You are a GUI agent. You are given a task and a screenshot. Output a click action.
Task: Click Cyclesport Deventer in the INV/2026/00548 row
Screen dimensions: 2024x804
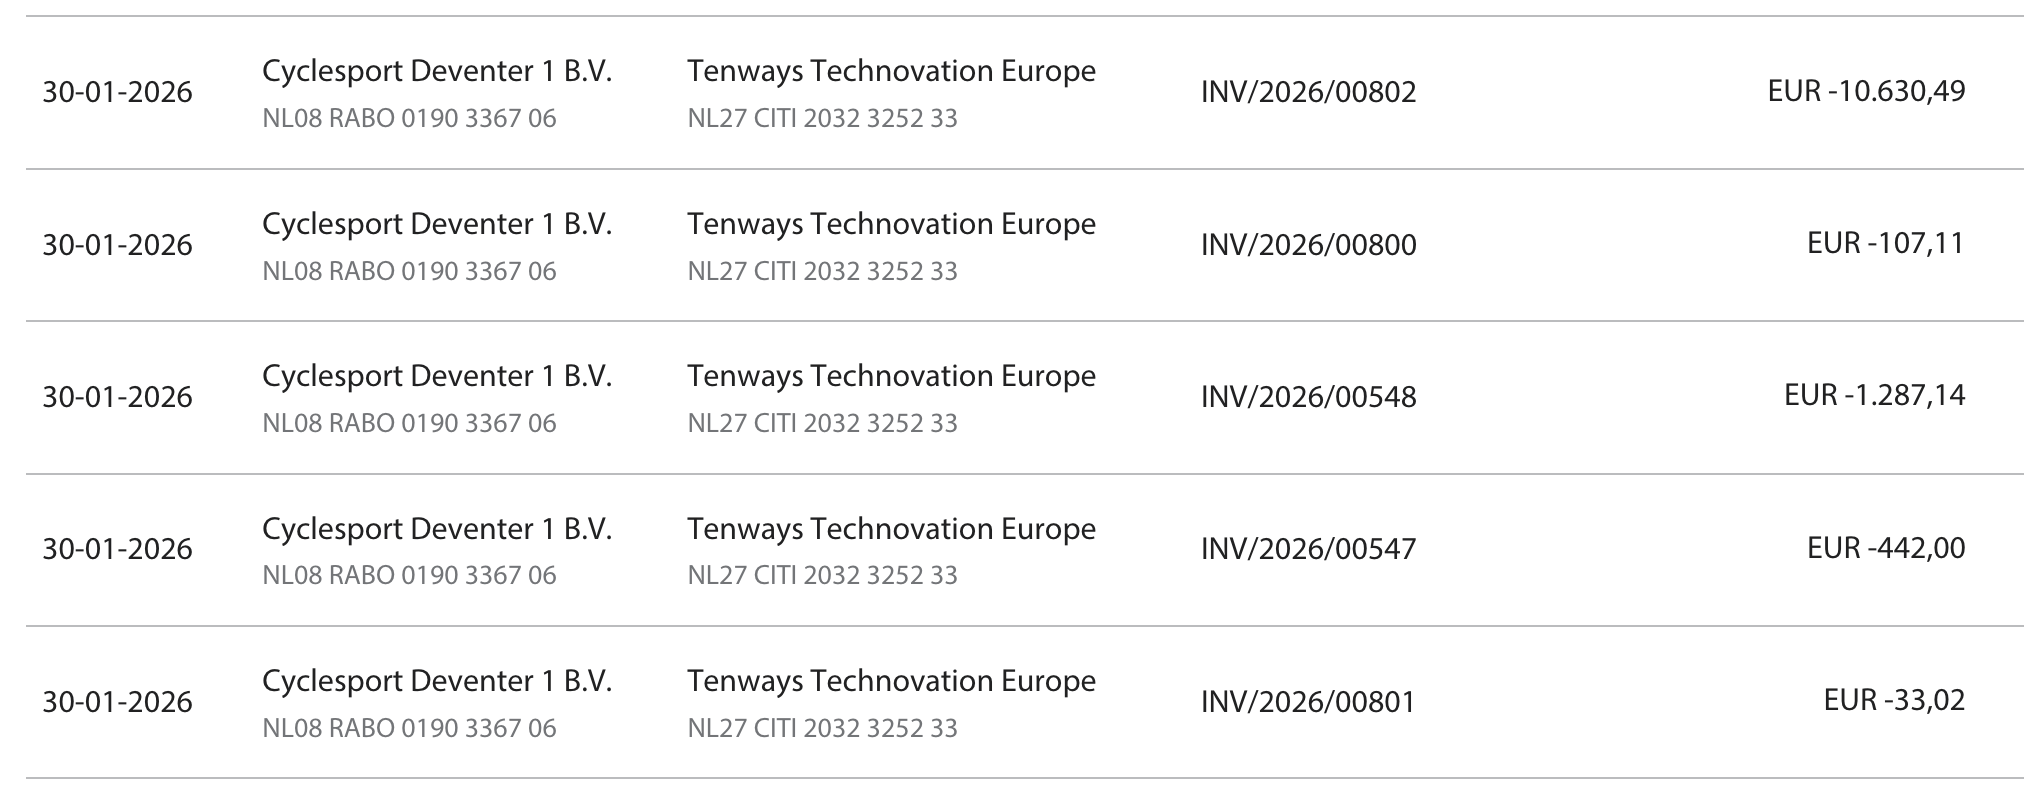[x=436, y=376]
